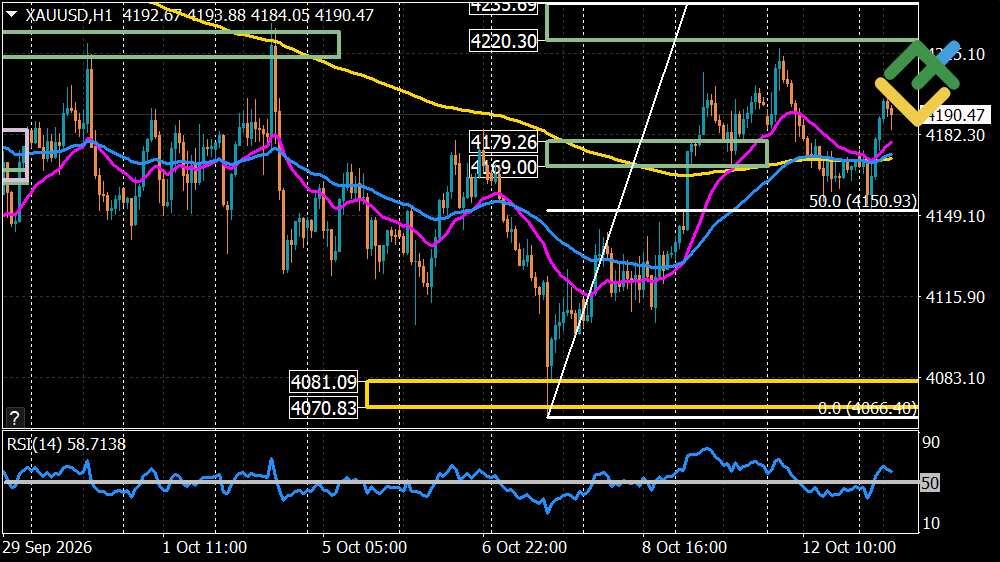Image resolution: width=1000 pixels, height=562 pixels.
Task: Click the XAUUSD,H1 symbol title text
Action: click(69, 15)
